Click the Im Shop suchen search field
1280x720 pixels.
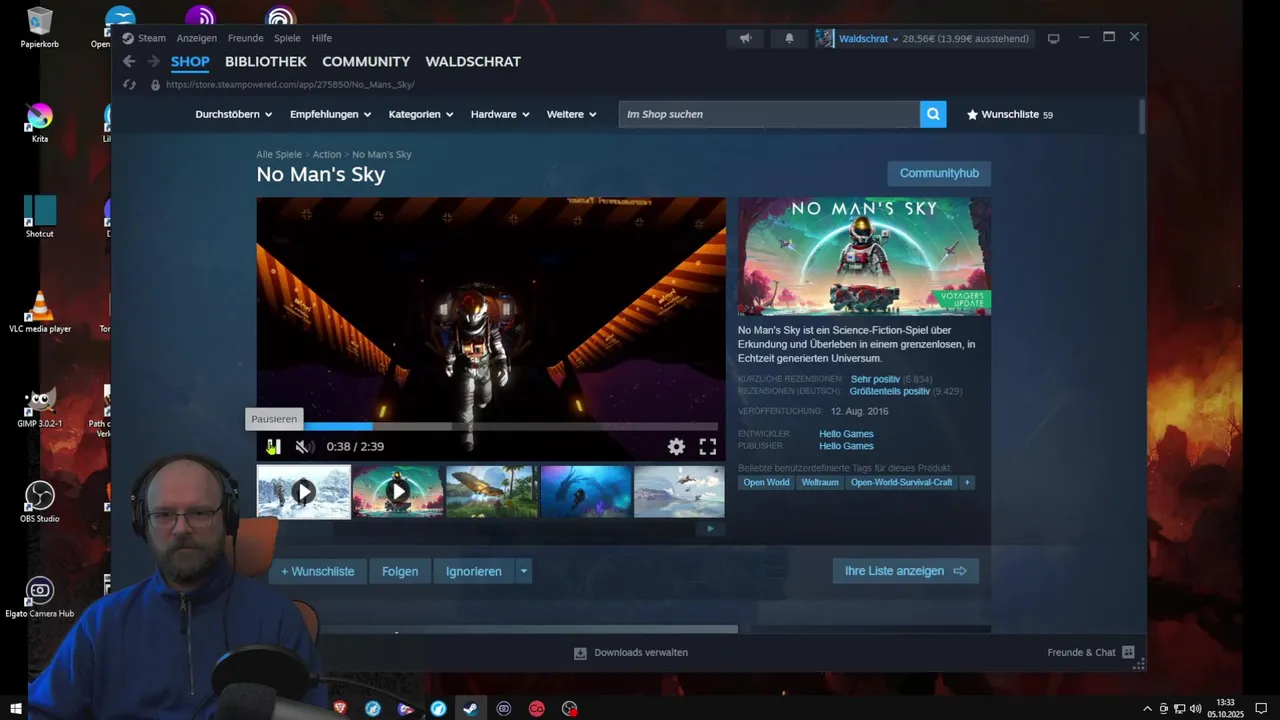(x=769, y=114)
